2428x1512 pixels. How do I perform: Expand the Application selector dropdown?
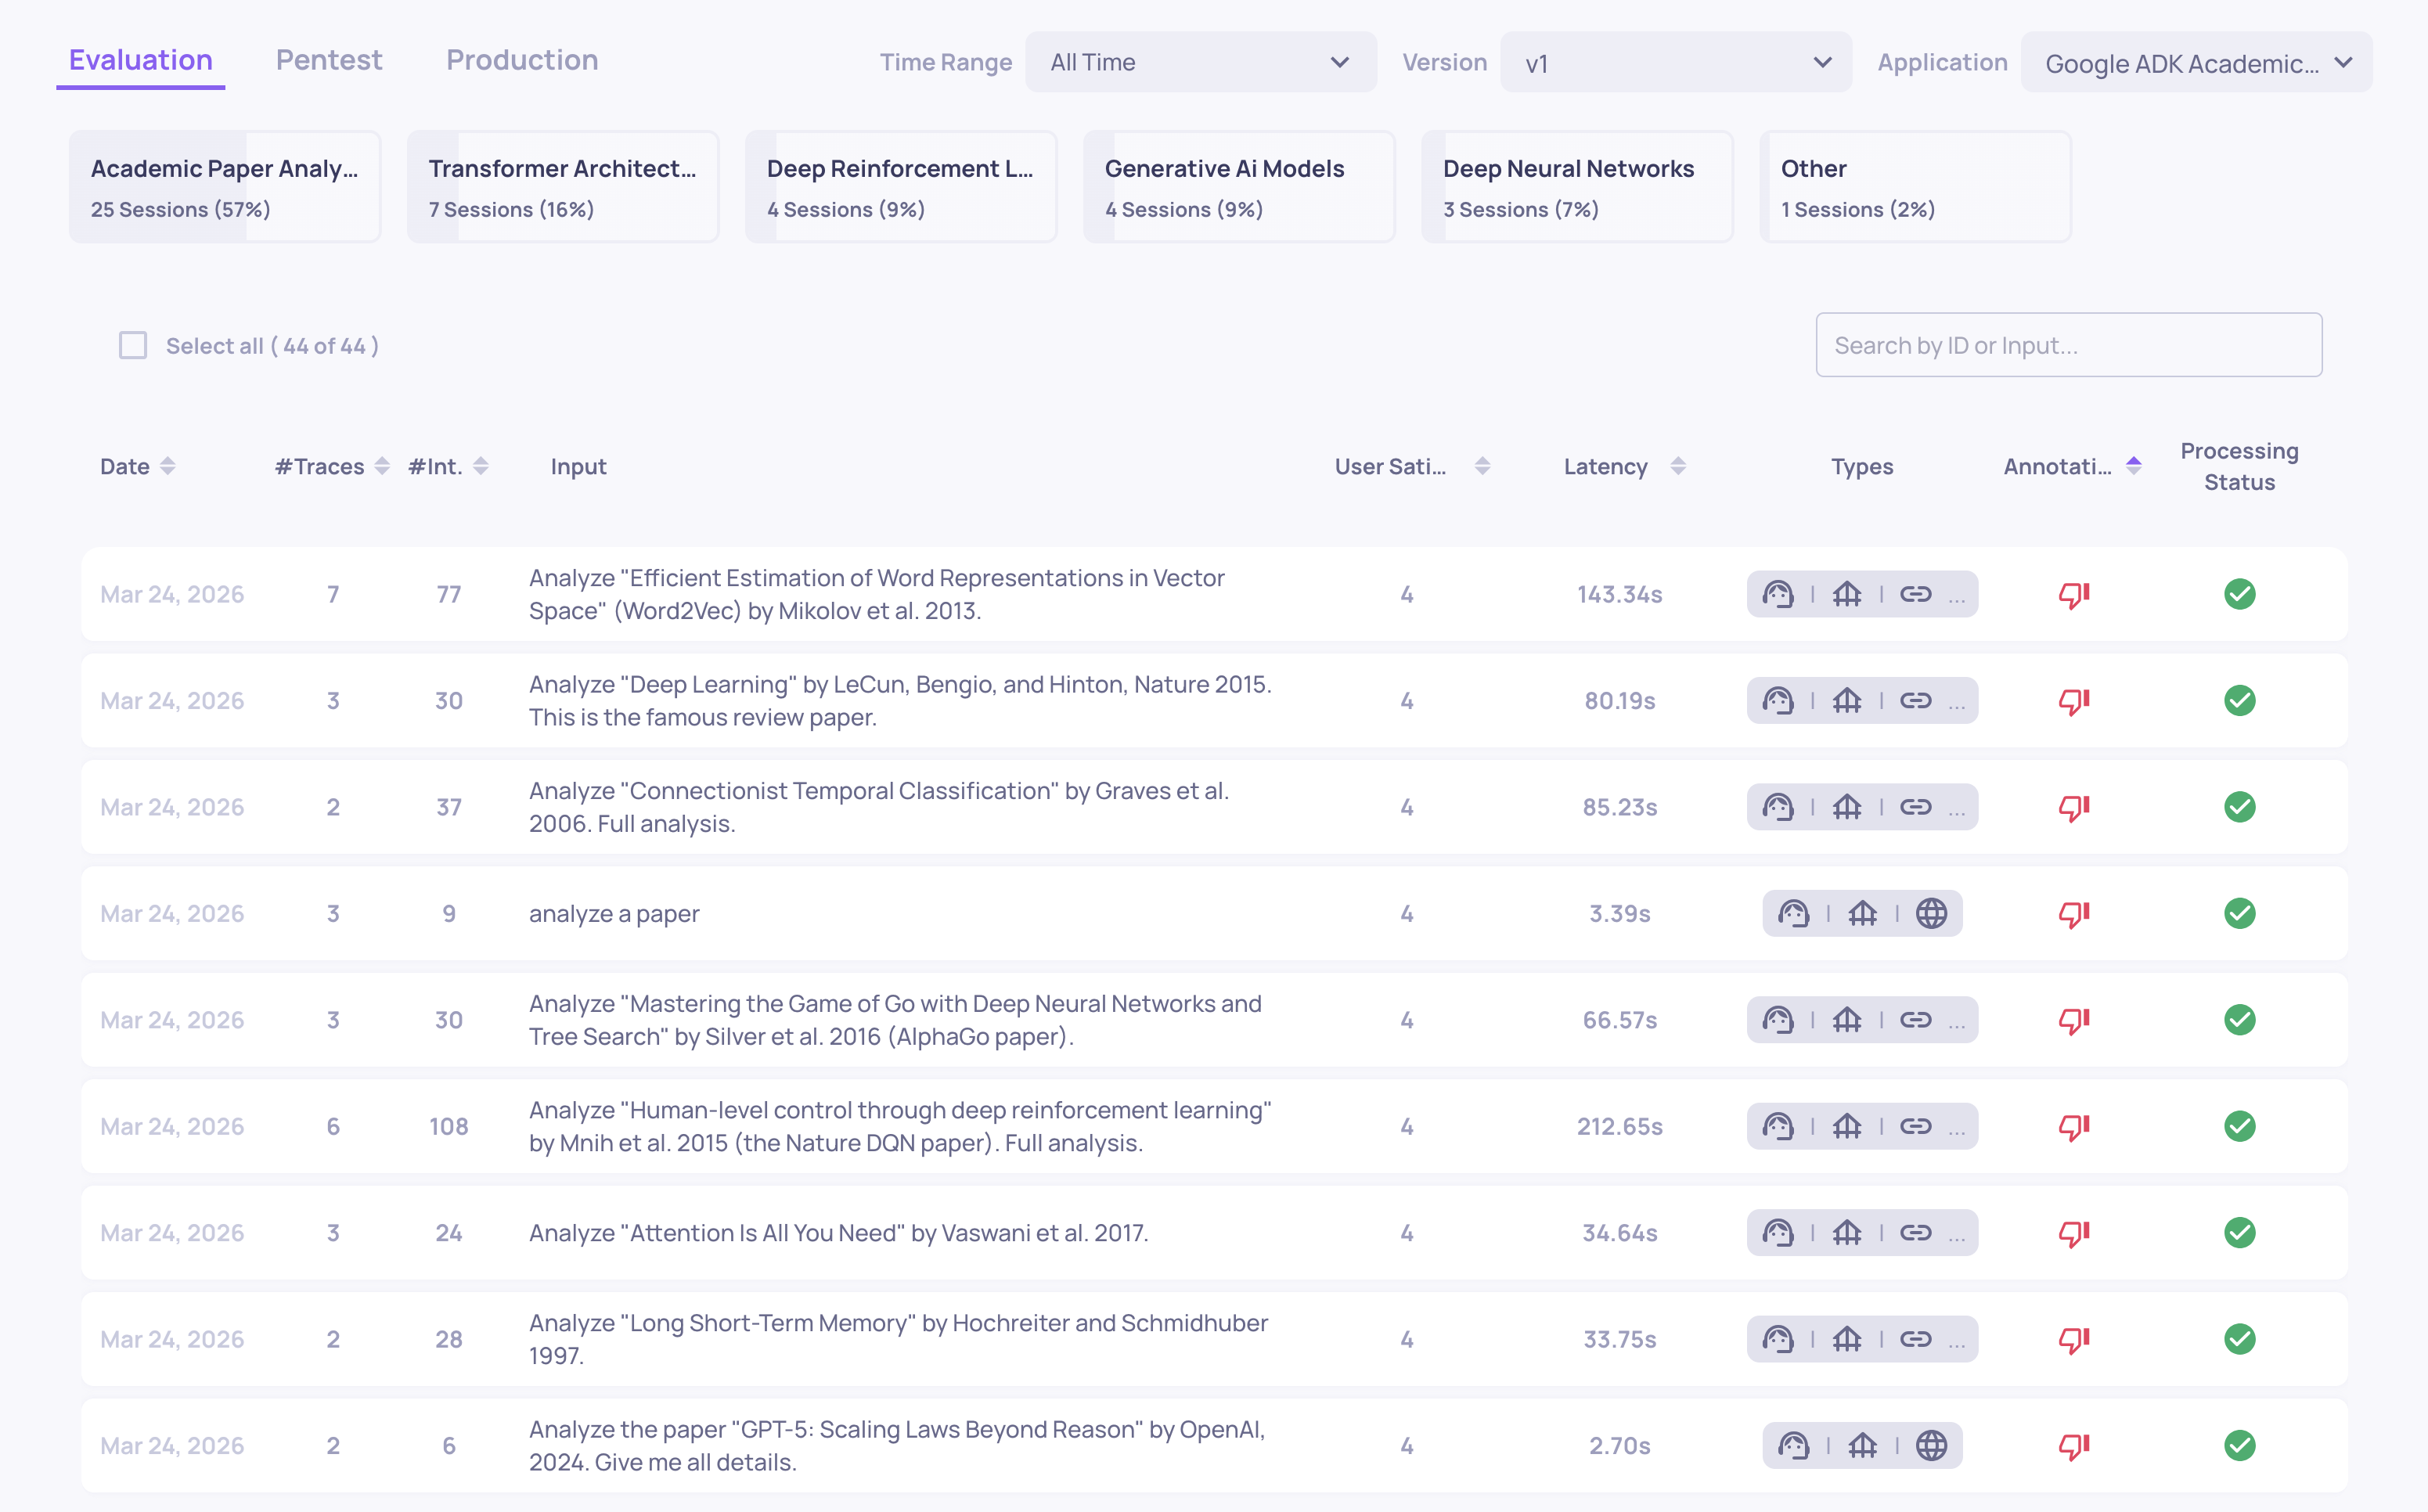tap(2195, 63)
